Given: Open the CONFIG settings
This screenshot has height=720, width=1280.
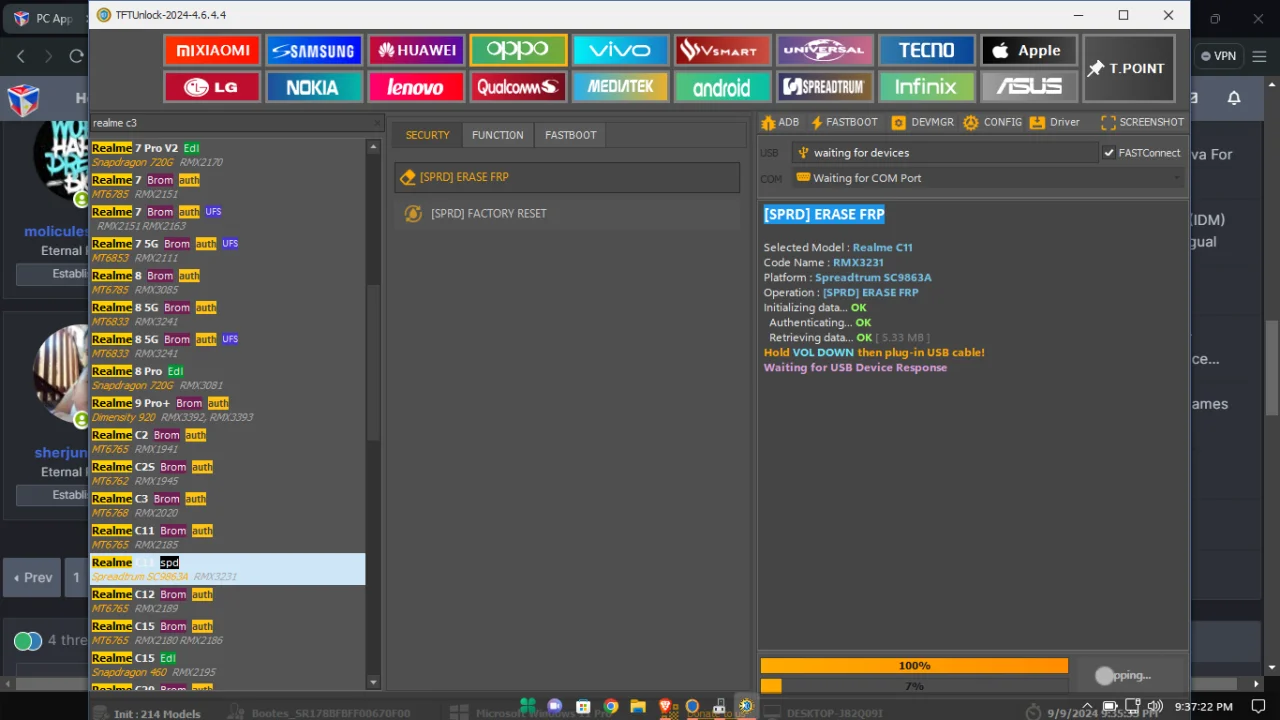Looking at the screenshot, I should pyautogui.click(x=992, y=122).
